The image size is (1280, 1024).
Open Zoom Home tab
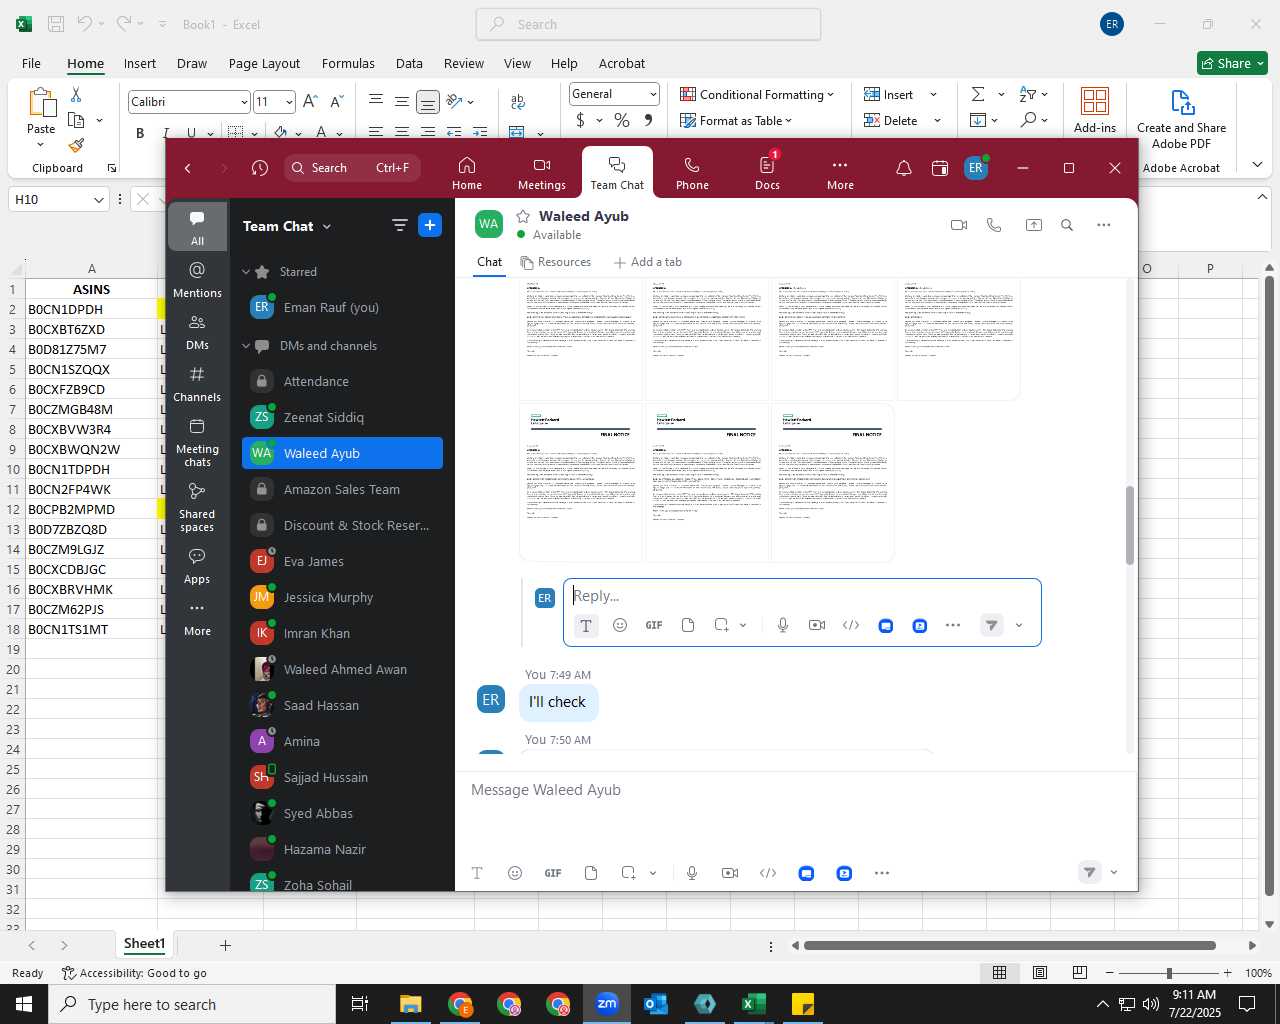click(467, 173)
